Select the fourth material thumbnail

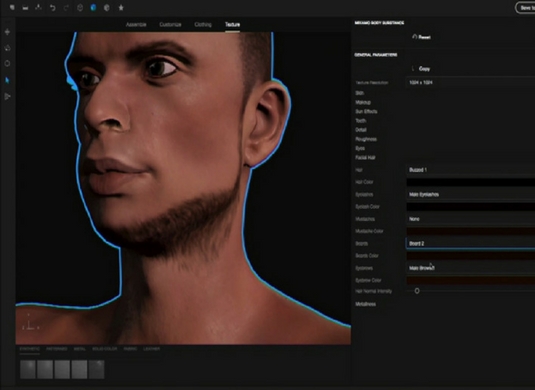click(x=79, y=369)
